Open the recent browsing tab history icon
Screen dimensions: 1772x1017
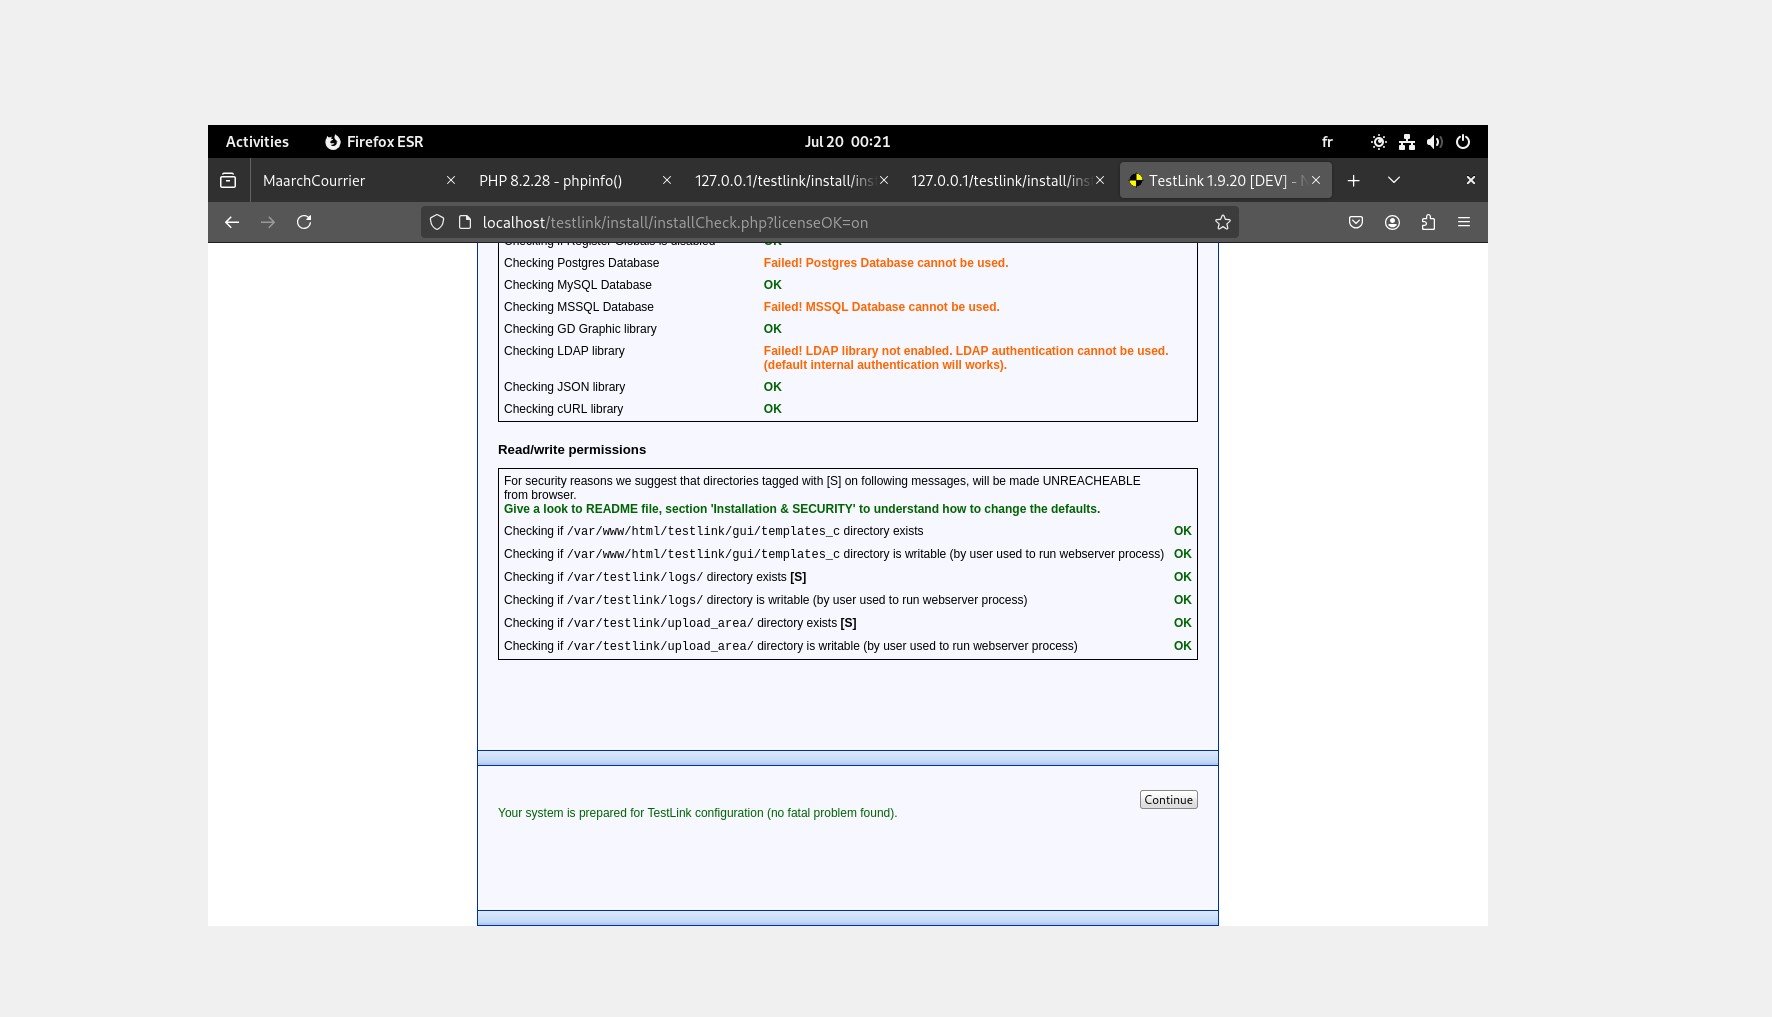tap(228, 180)
